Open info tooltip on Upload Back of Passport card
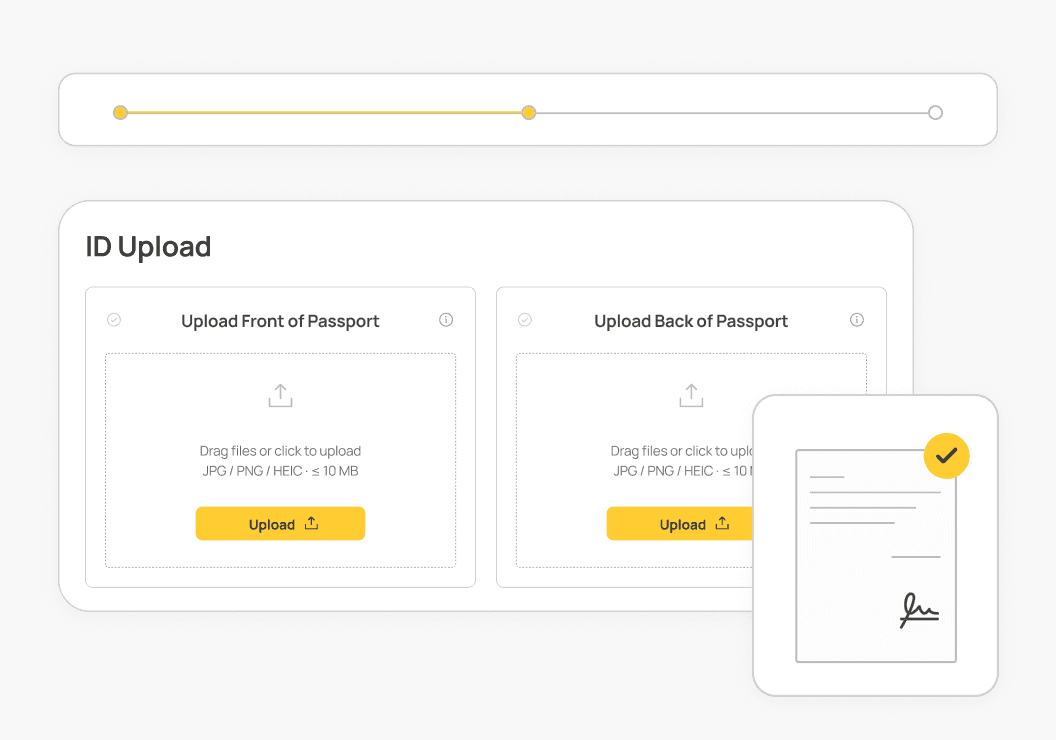 [857, 320]
